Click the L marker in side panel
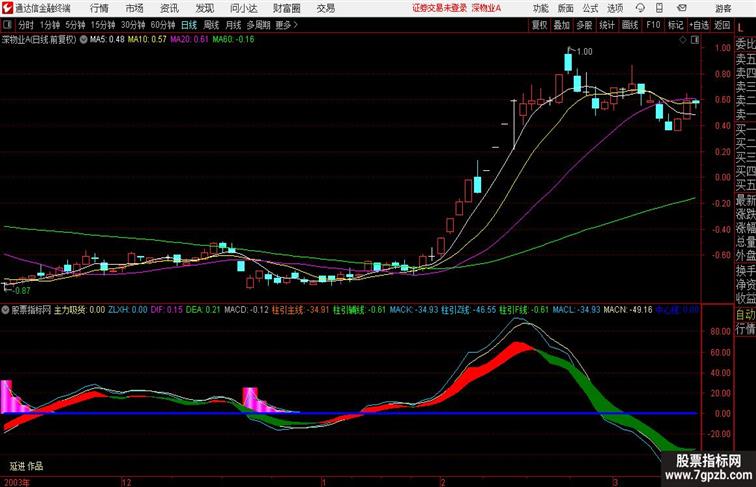Viewport: 756px width, 487px height. coord(741,28)
